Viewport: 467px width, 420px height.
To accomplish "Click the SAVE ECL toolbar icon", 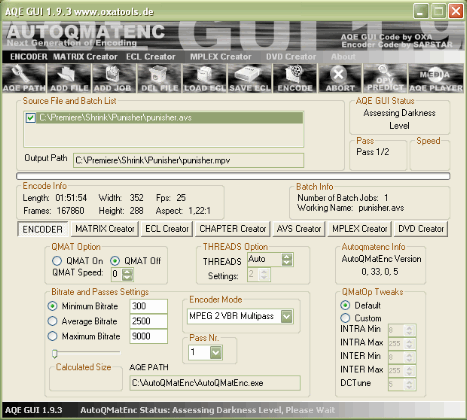I will pos(250,79).
